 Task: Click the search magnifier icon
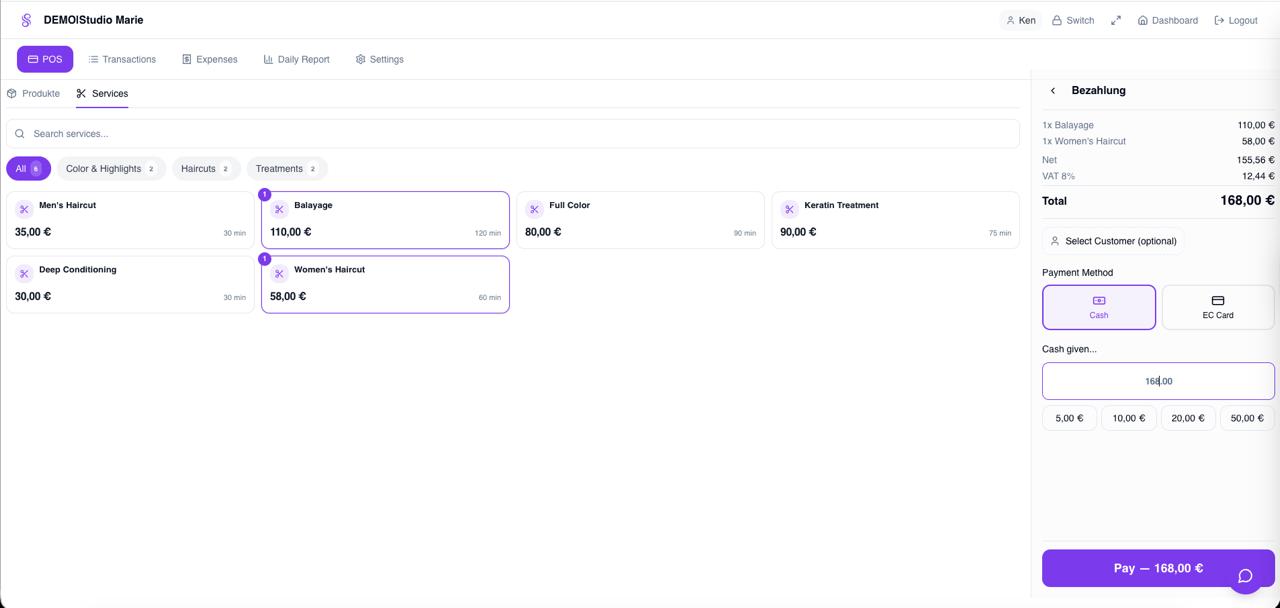tap(20, 134)
